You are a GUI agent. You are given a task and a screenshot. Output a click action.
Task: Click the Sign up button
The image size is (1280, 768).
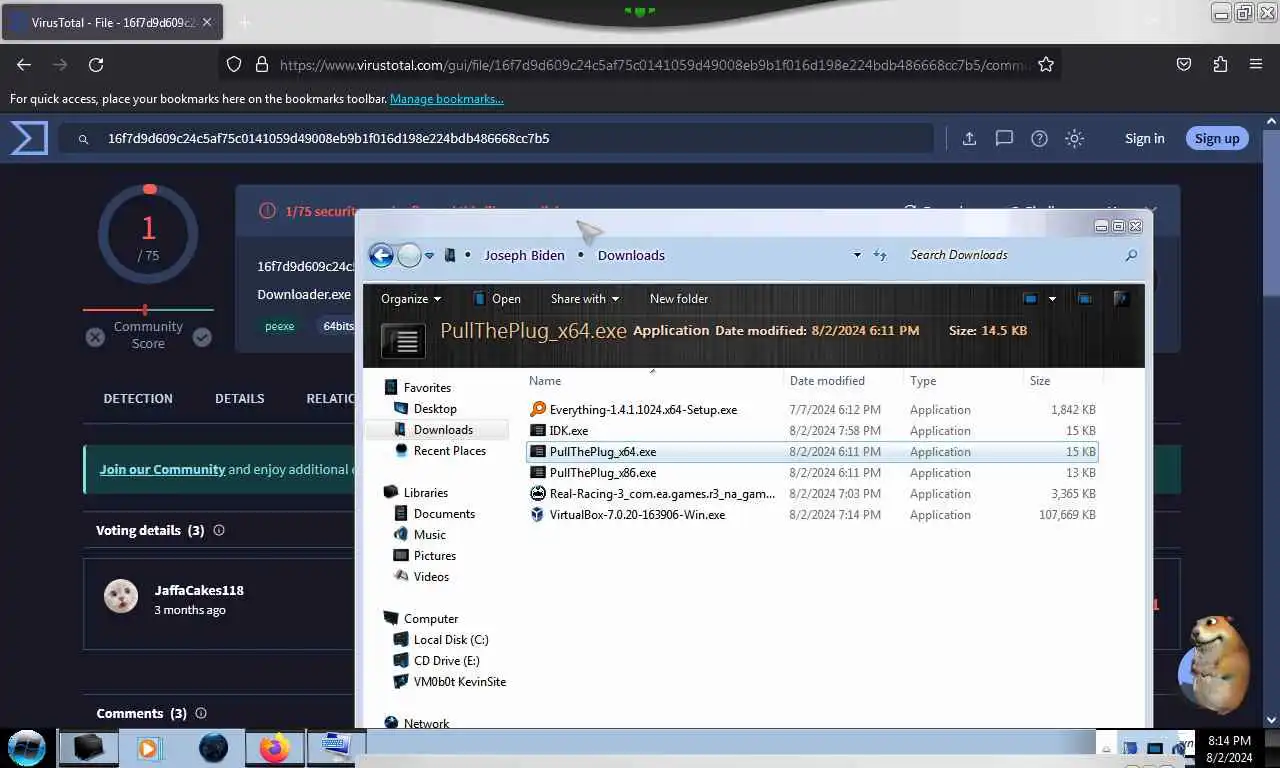(x=1217, y=139)
